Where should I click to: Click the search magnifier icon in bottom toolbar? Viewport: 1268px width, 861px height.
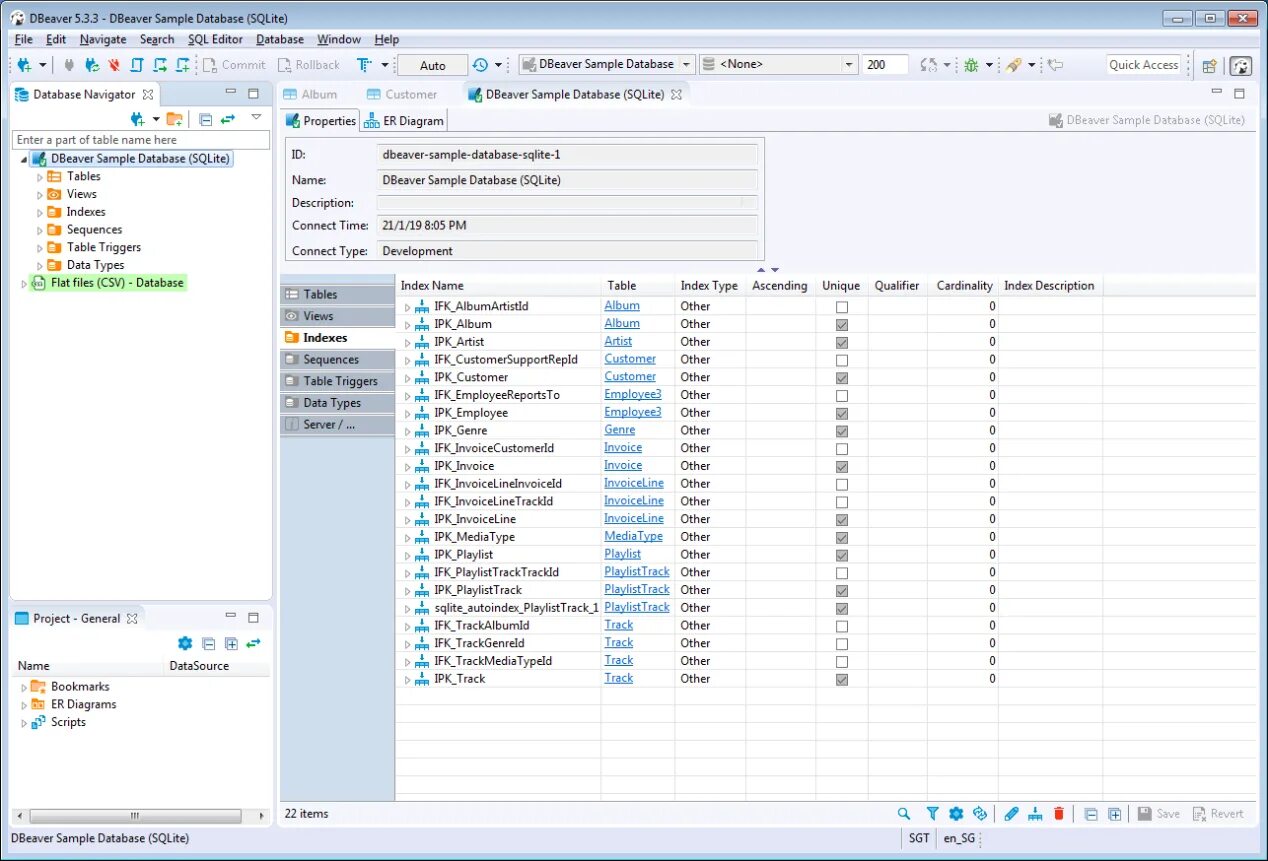pyautogui.click(x=904, y=814)
